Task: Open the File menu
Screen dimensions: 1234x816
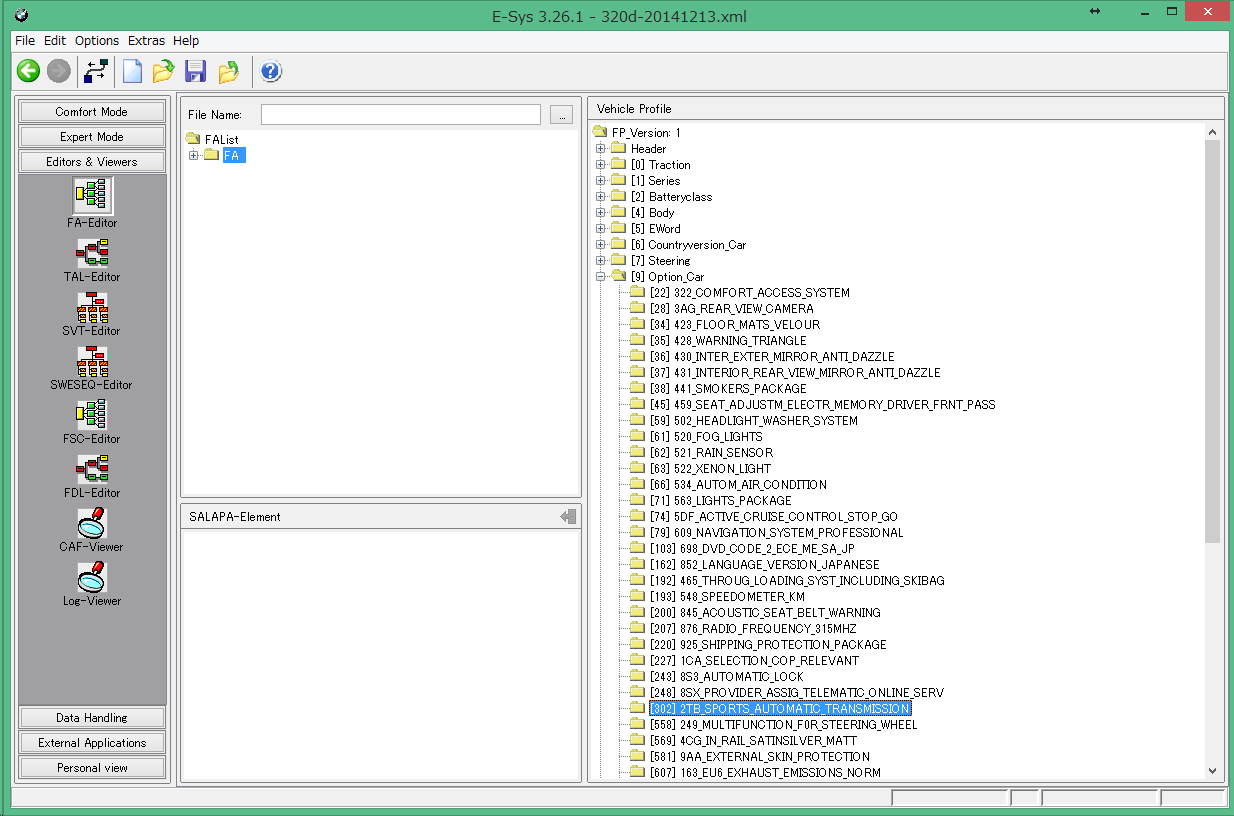Action: coord(25,41)
